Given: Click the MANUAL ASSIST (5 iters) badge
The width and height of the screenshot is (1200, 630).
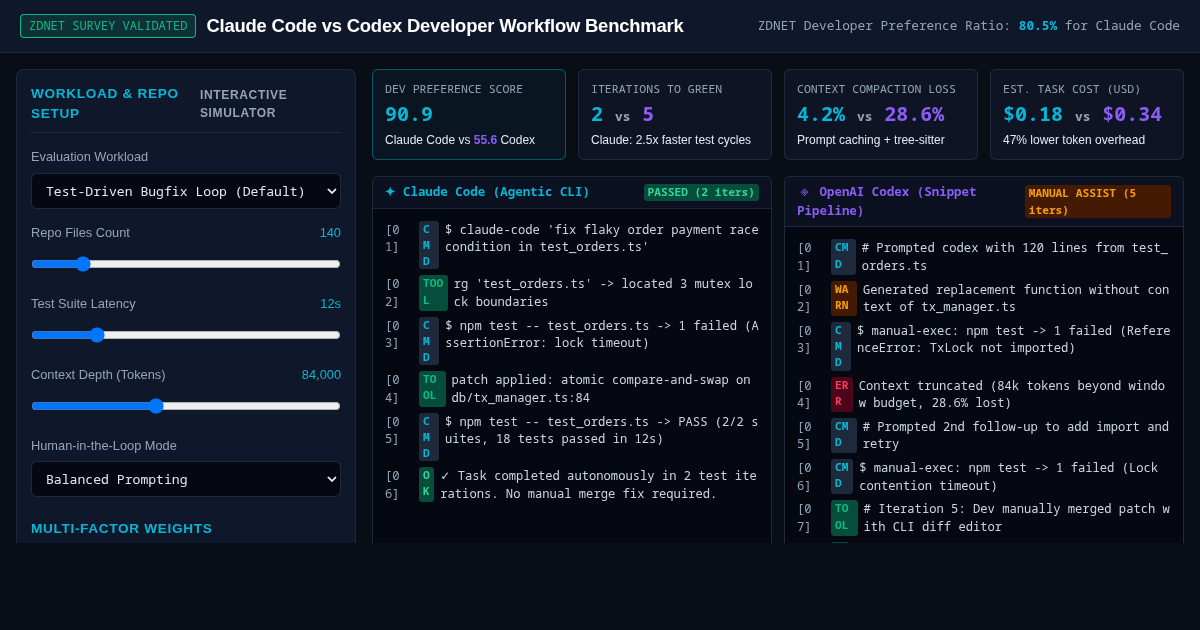Looking at the screenshot, I should point(1098,201).
